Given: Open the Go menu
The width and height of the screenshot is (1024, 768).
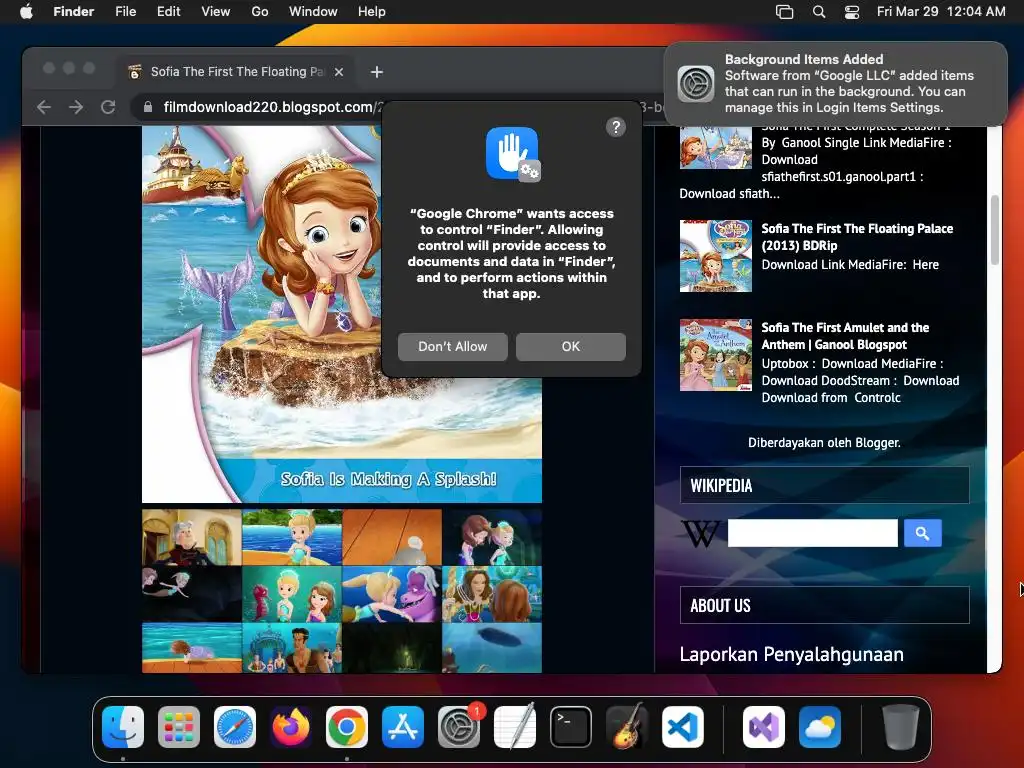Looking at the screenshot, I should pyautogui.click(x=260, y=11).
